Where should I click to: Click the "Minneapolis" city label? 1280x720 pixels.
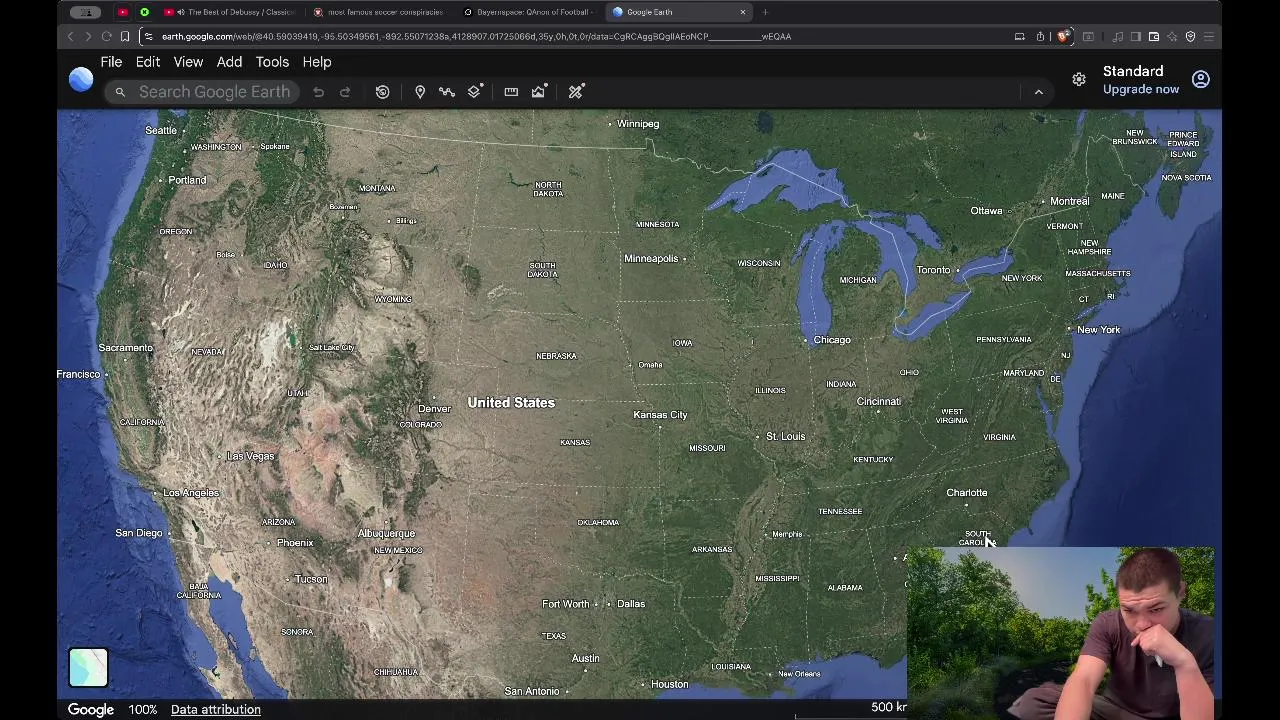tap(651, 259)
